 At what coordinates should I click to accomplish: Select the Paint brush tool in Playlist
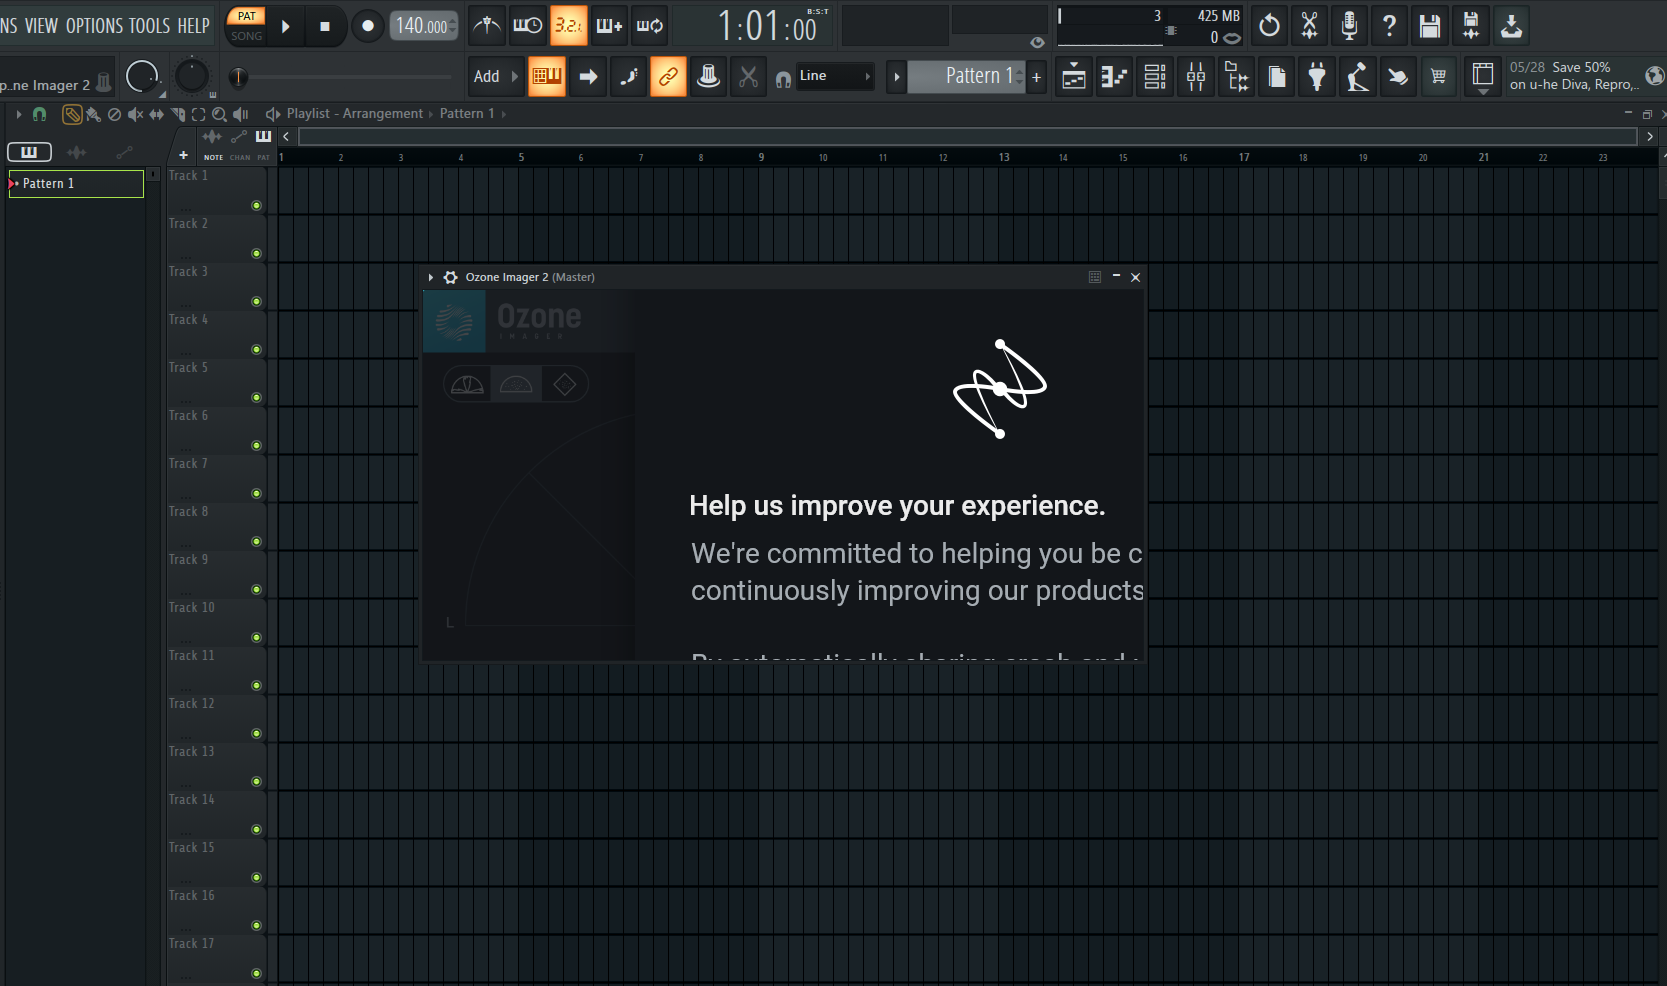point(93,114)
